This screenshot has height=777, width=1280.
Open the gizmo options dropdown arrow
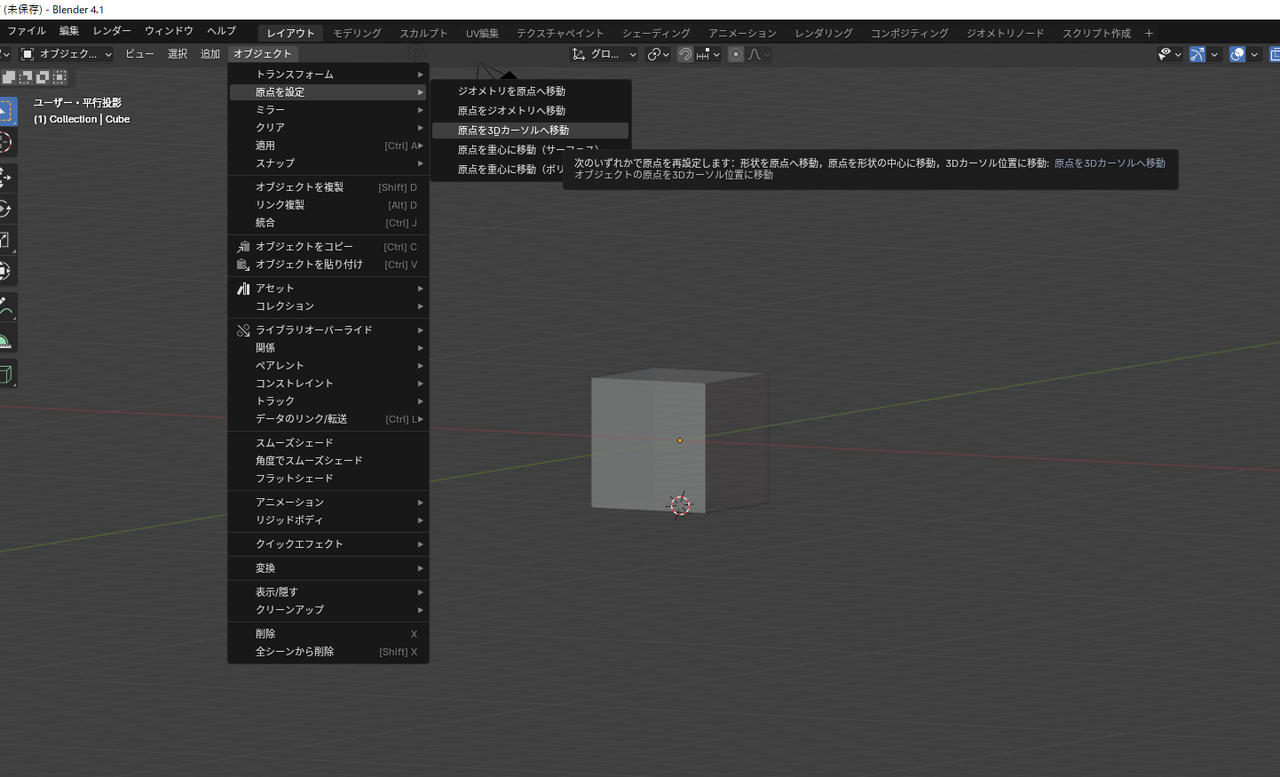point(1215,54)
